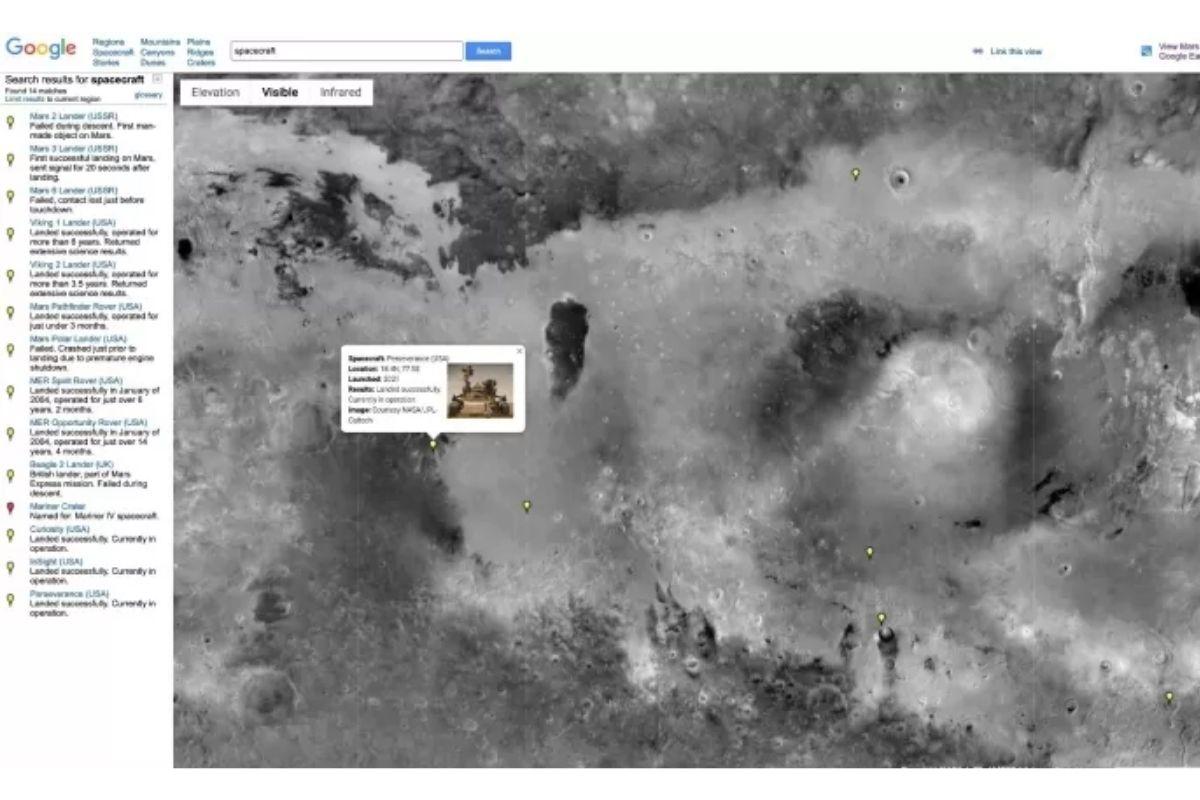The height and width of the screenshot is (800, 1200).
Task: Open the Perseverance (USA) result link
Action: [69, 593]
